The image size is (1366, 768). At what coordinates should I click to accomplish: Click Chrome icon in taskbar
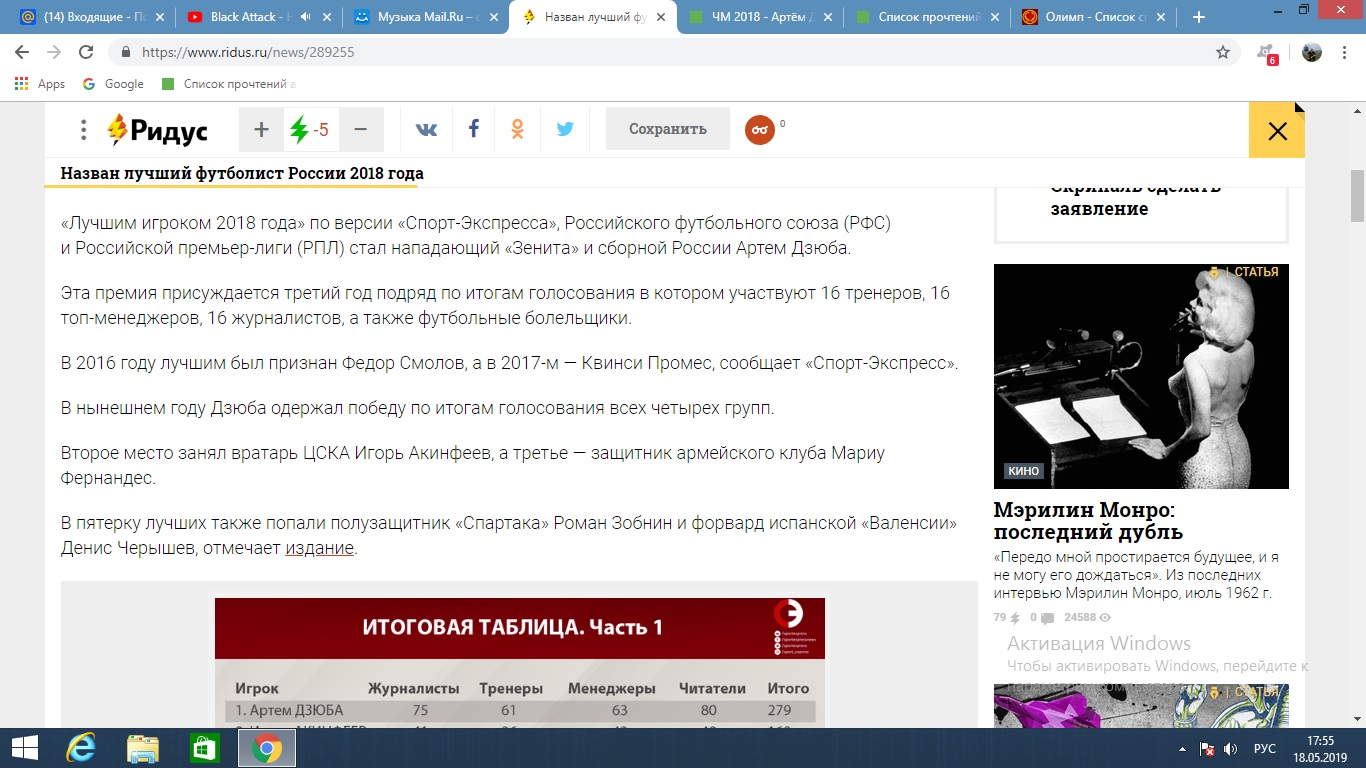[266, 748]
